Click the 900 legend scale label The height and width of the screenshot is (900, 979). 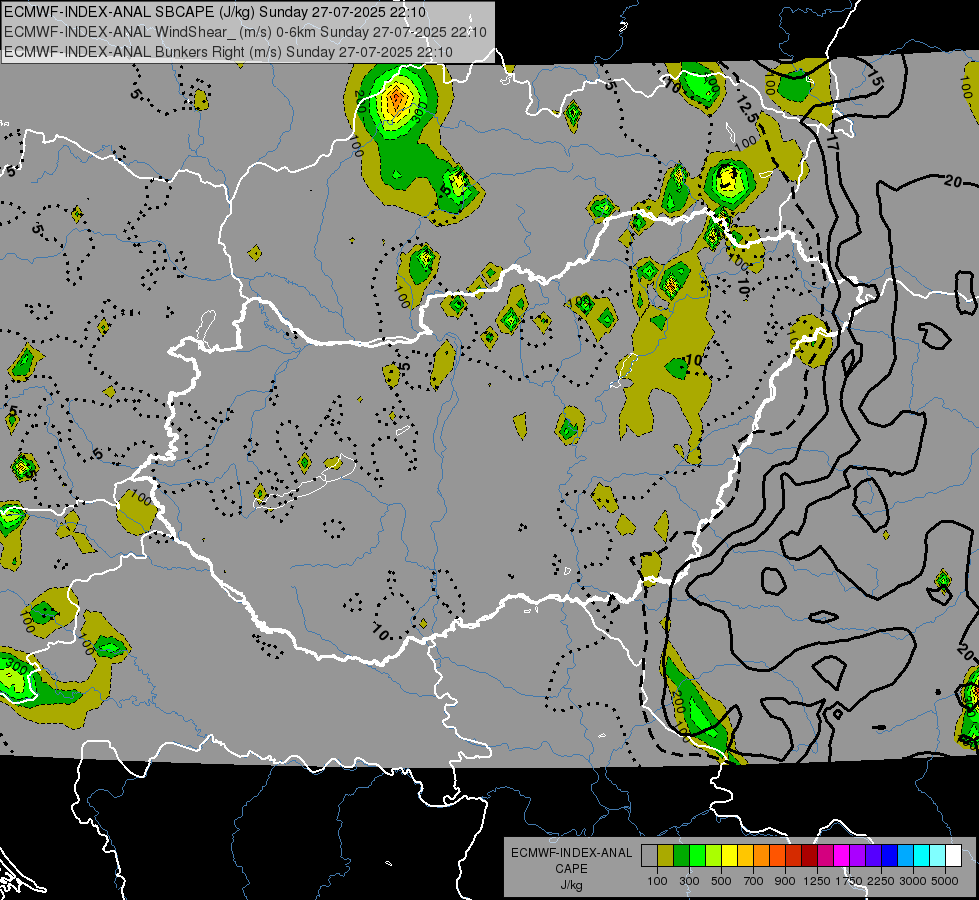pyautogui.click(x=785, y=881)
